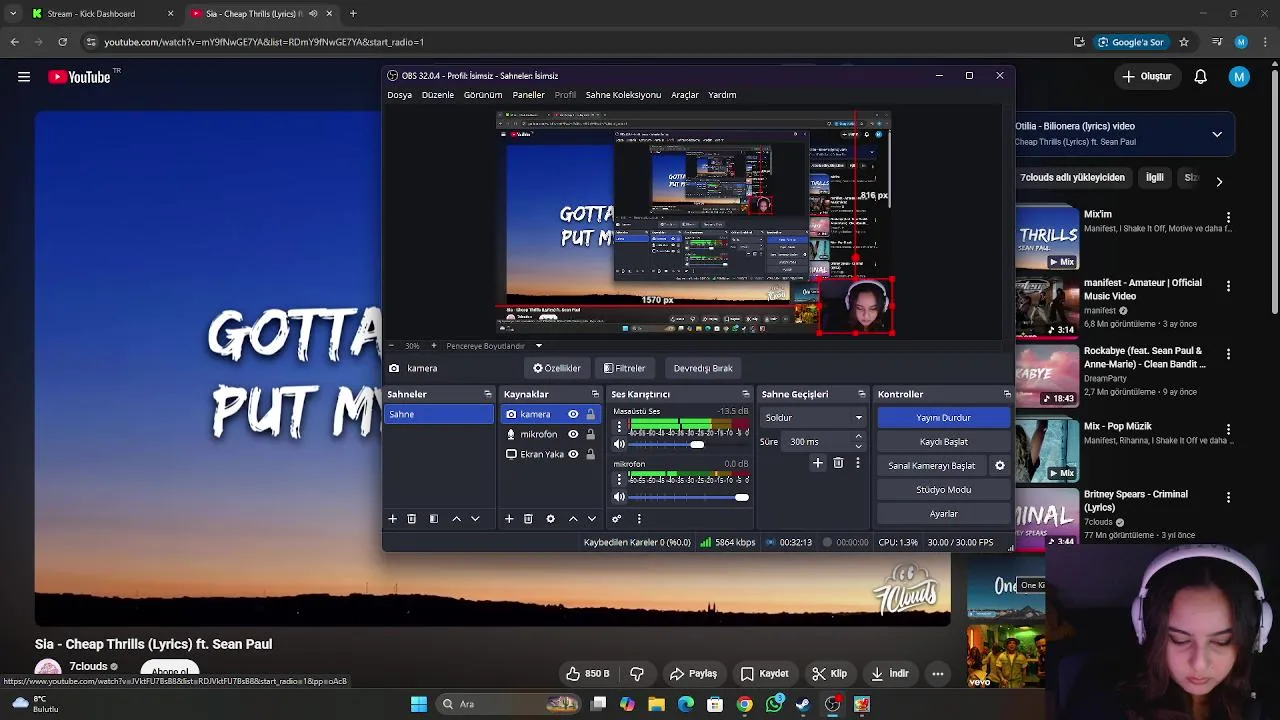This screenshot has height=720, width=1280.
Task: Toggle visibility of mikrofon source
Action: [573, 434]
